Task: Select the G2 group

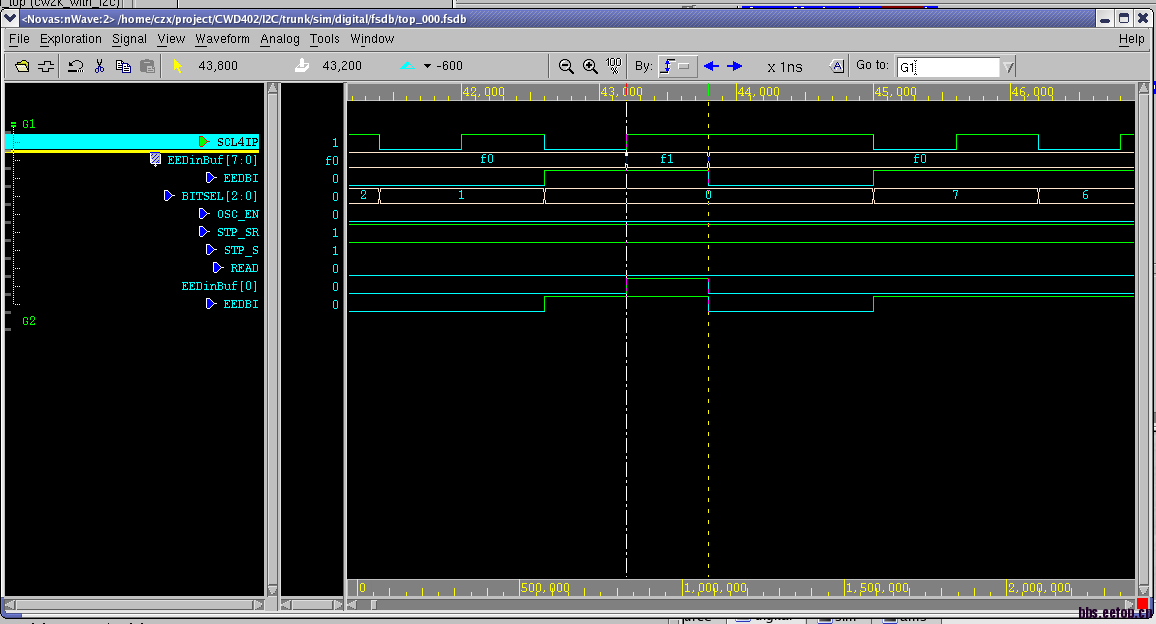Action: 29,322
